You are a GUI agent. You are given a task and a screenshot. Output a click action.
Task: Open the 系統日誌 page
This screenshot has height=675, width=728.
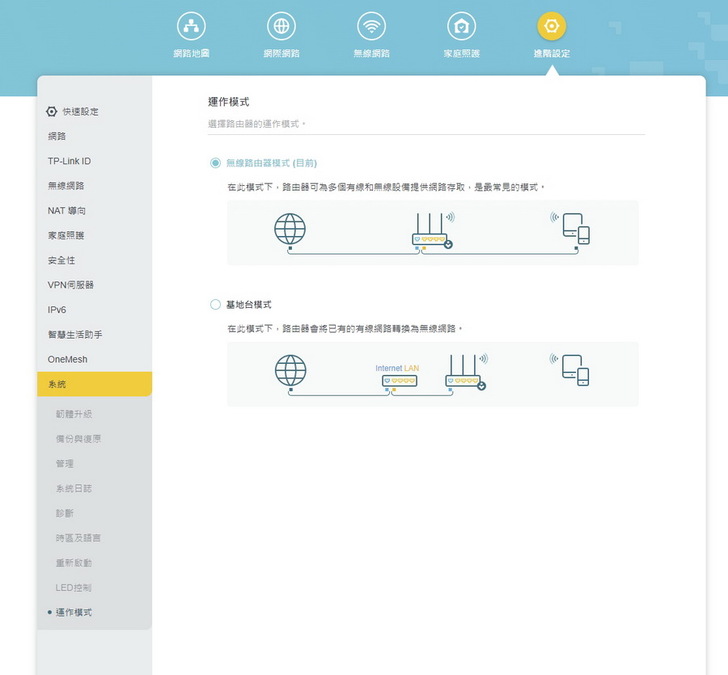(78, 488)
